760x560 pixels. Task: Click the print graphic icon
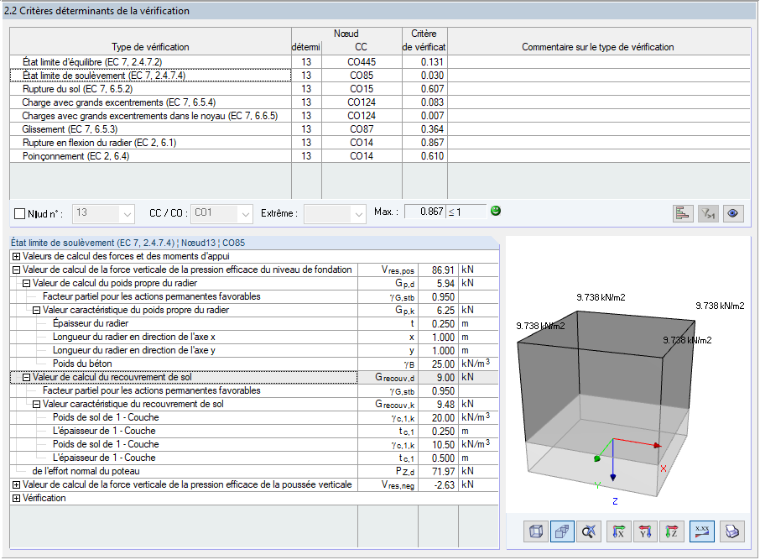pos(732,531)
